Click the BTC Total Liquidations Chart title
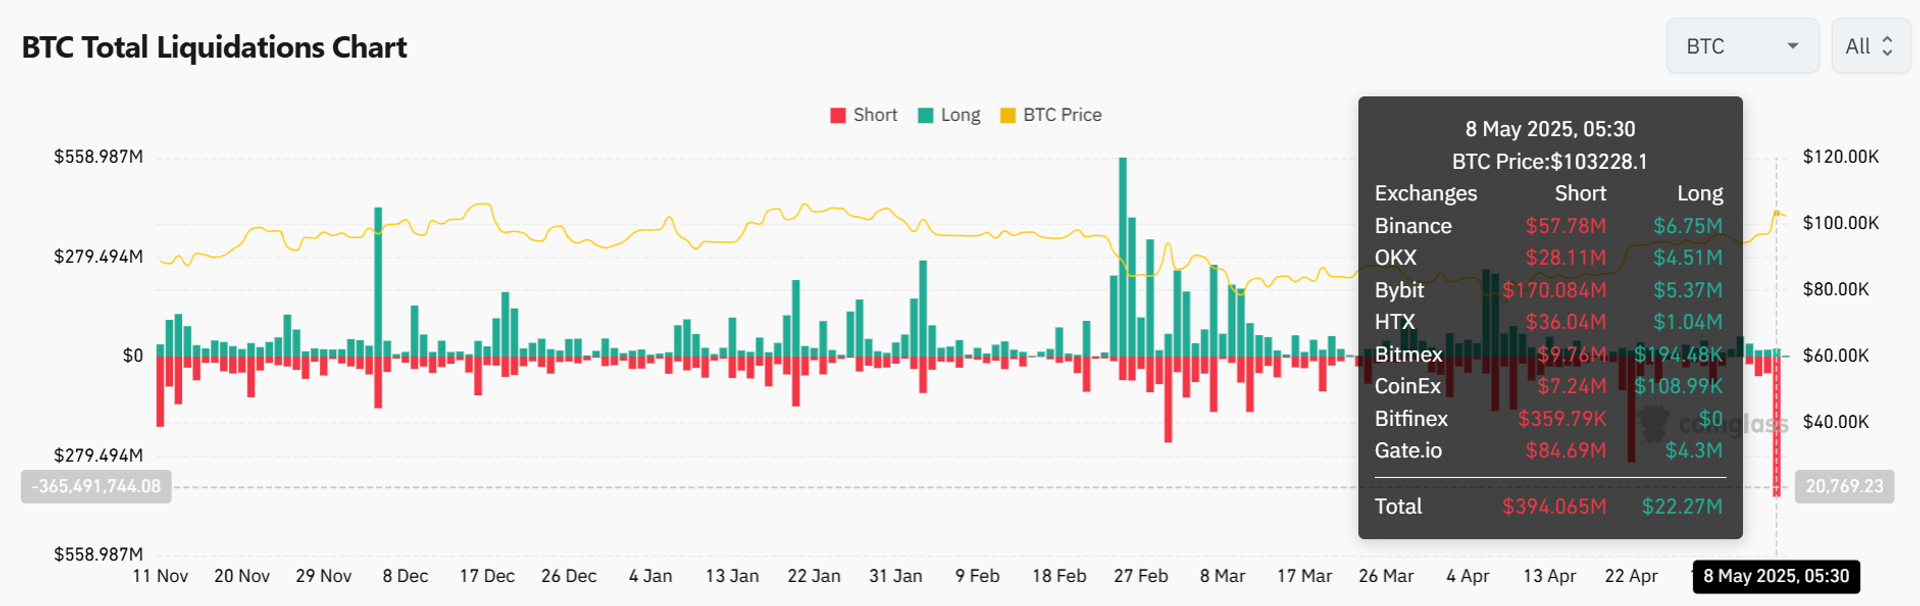Viewport: 1920px width, 606px height. (213, 46)
